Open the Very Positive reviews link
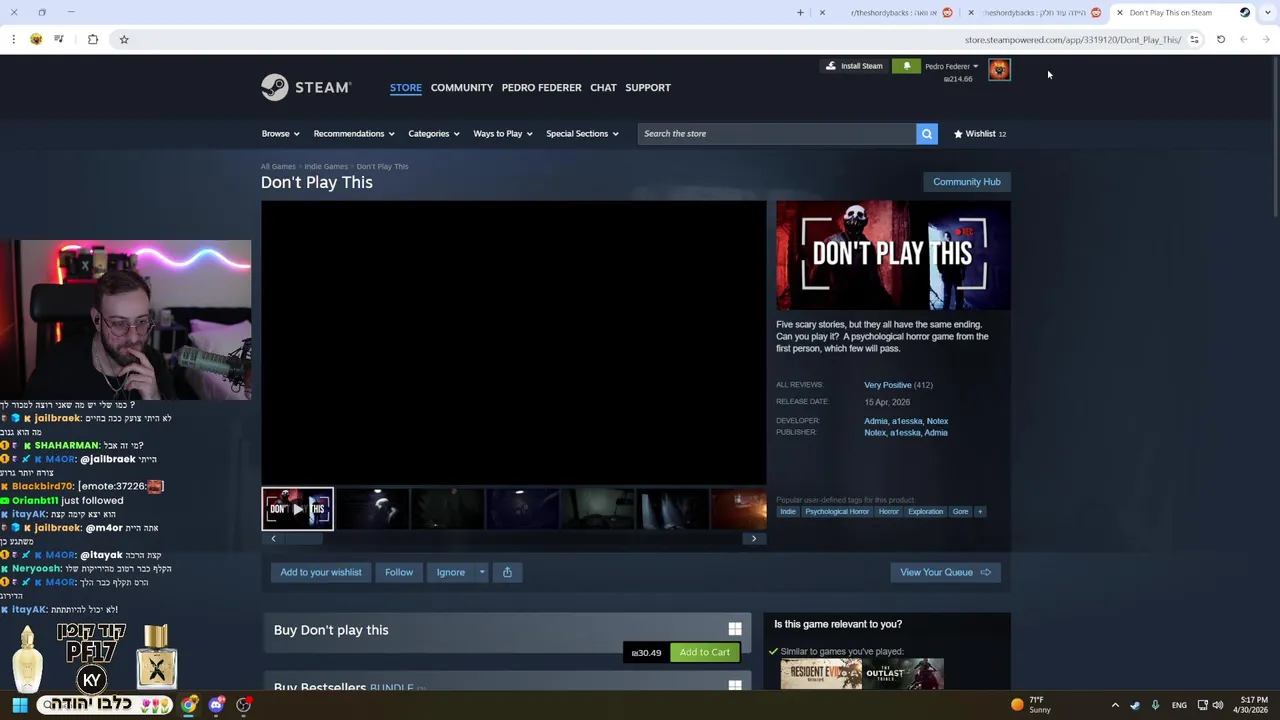 click(x=888, y=385)
